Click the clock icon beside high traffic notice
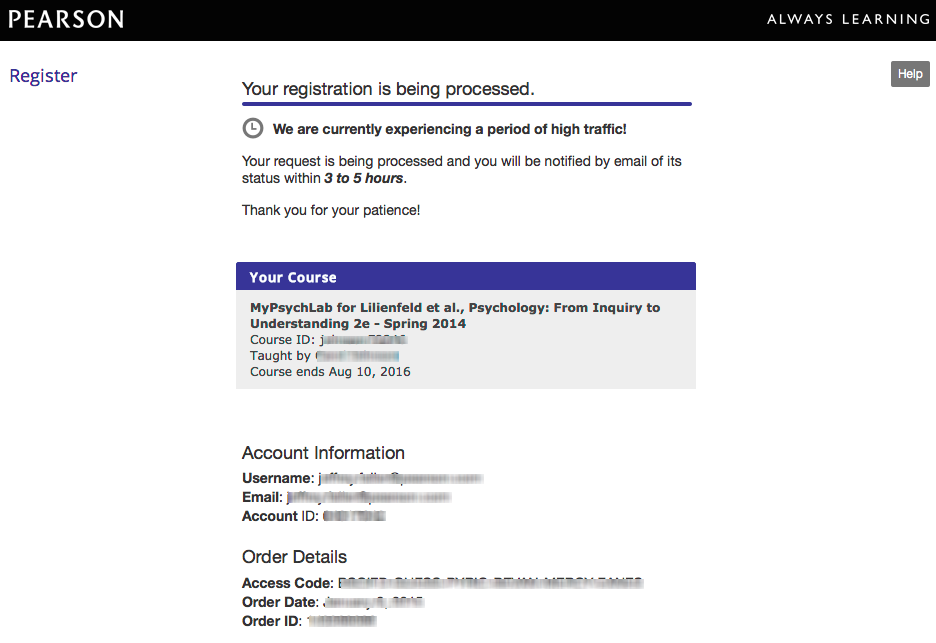The height and width of the screenshot is (643, 936). pyautogui.click(x=253, y=128)
